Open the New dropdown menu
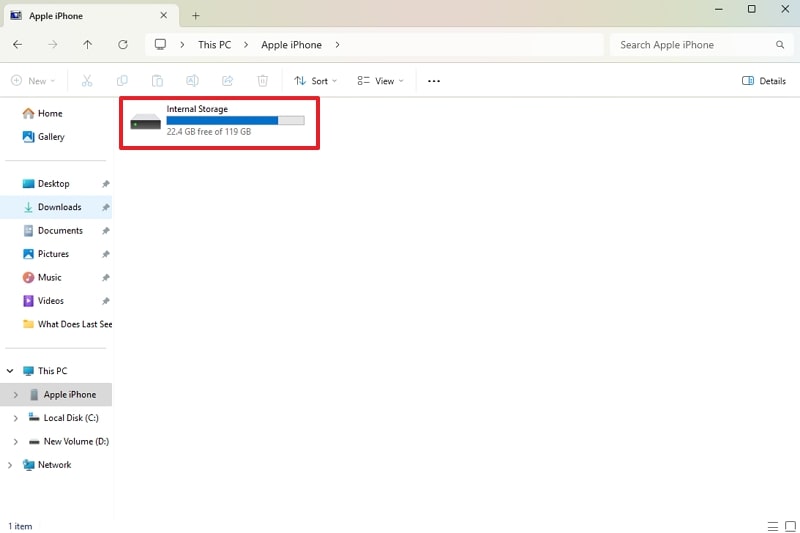Image resolution: width=800 pixels, height=533 pixels. [33, 81]
